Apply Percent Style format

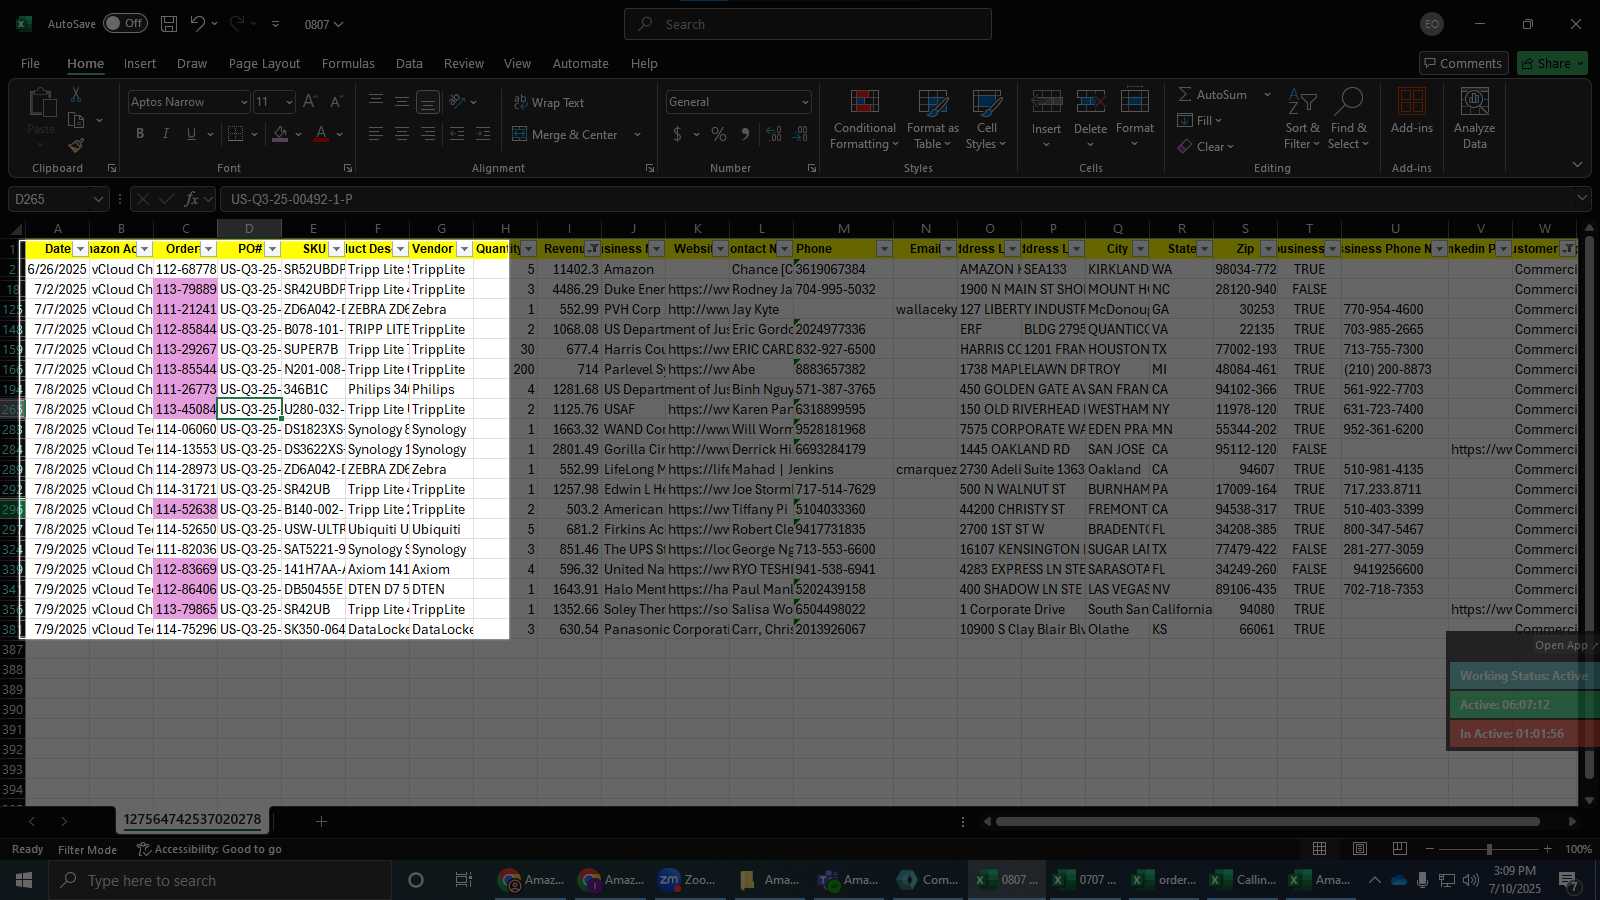(719, 134)
